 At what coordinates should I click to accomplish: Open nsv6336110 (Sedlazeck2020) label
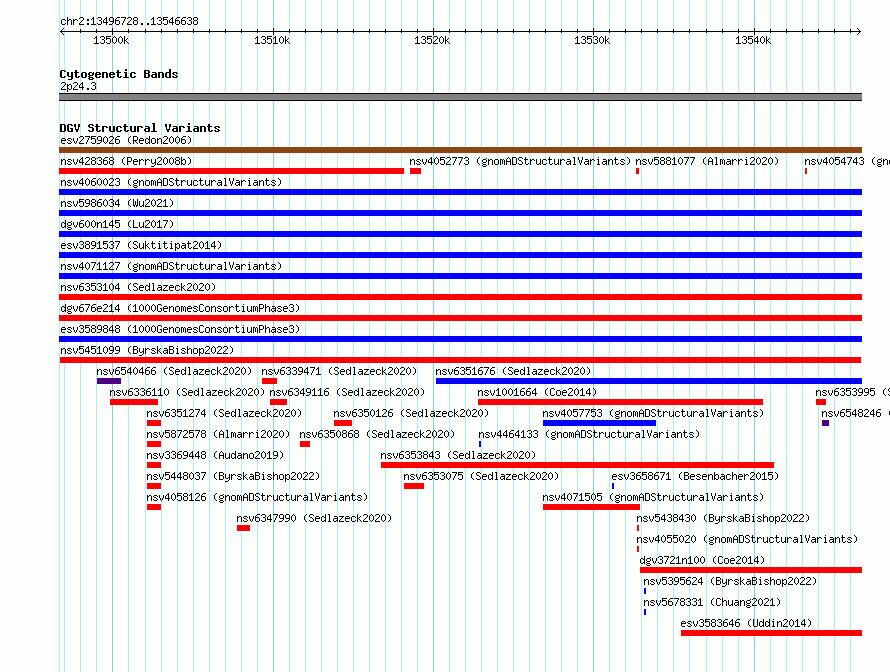pos(187,392)
